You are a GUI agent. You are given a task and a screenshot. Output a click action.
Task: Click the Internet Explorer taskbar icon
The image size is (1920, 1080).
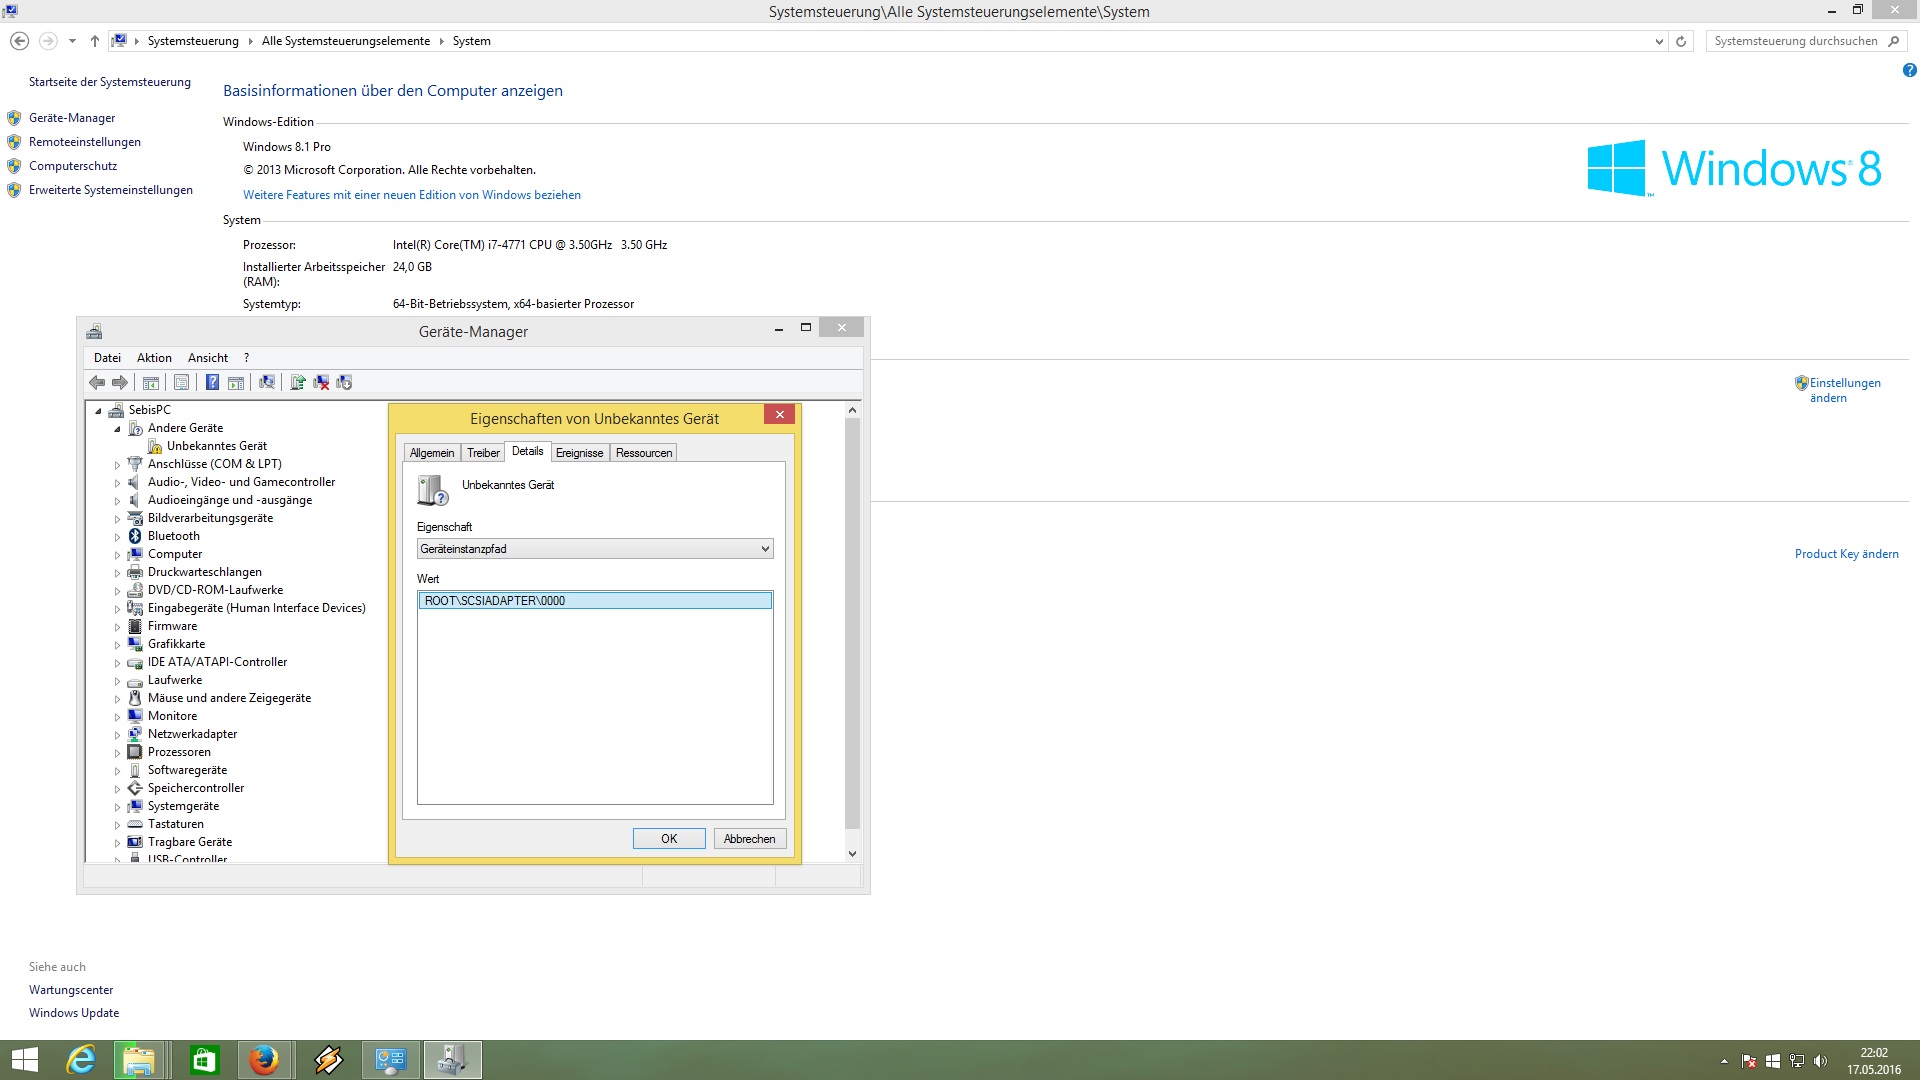(x=81, y=1060)
